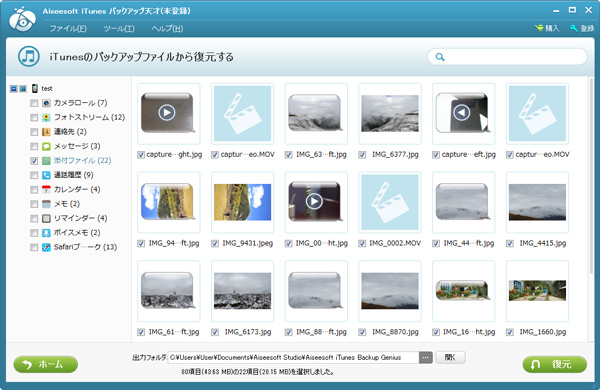Image resolution: width=600 pixels, height=390 pixels.
Task: Click the Voice Memos (ボイスメモ) icon
Action: click(46, 233)
